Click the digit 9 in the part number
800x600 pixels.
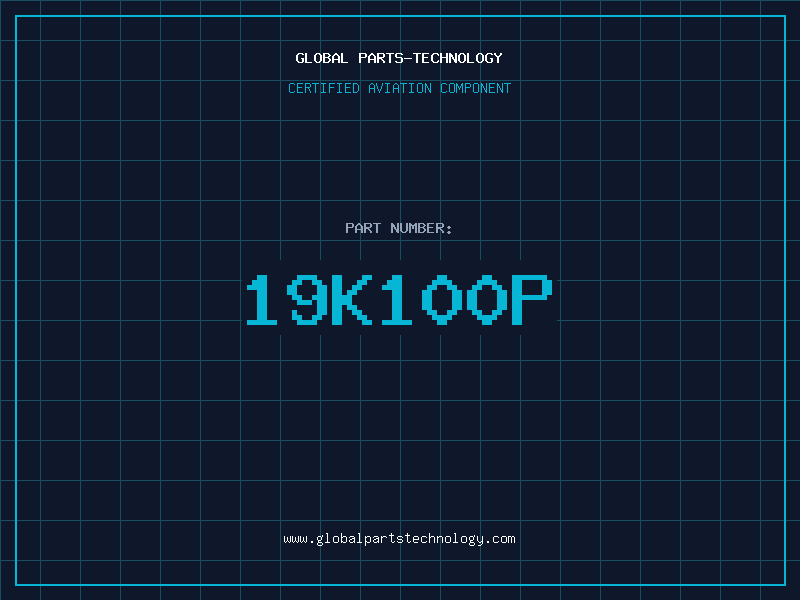[308, 299]
